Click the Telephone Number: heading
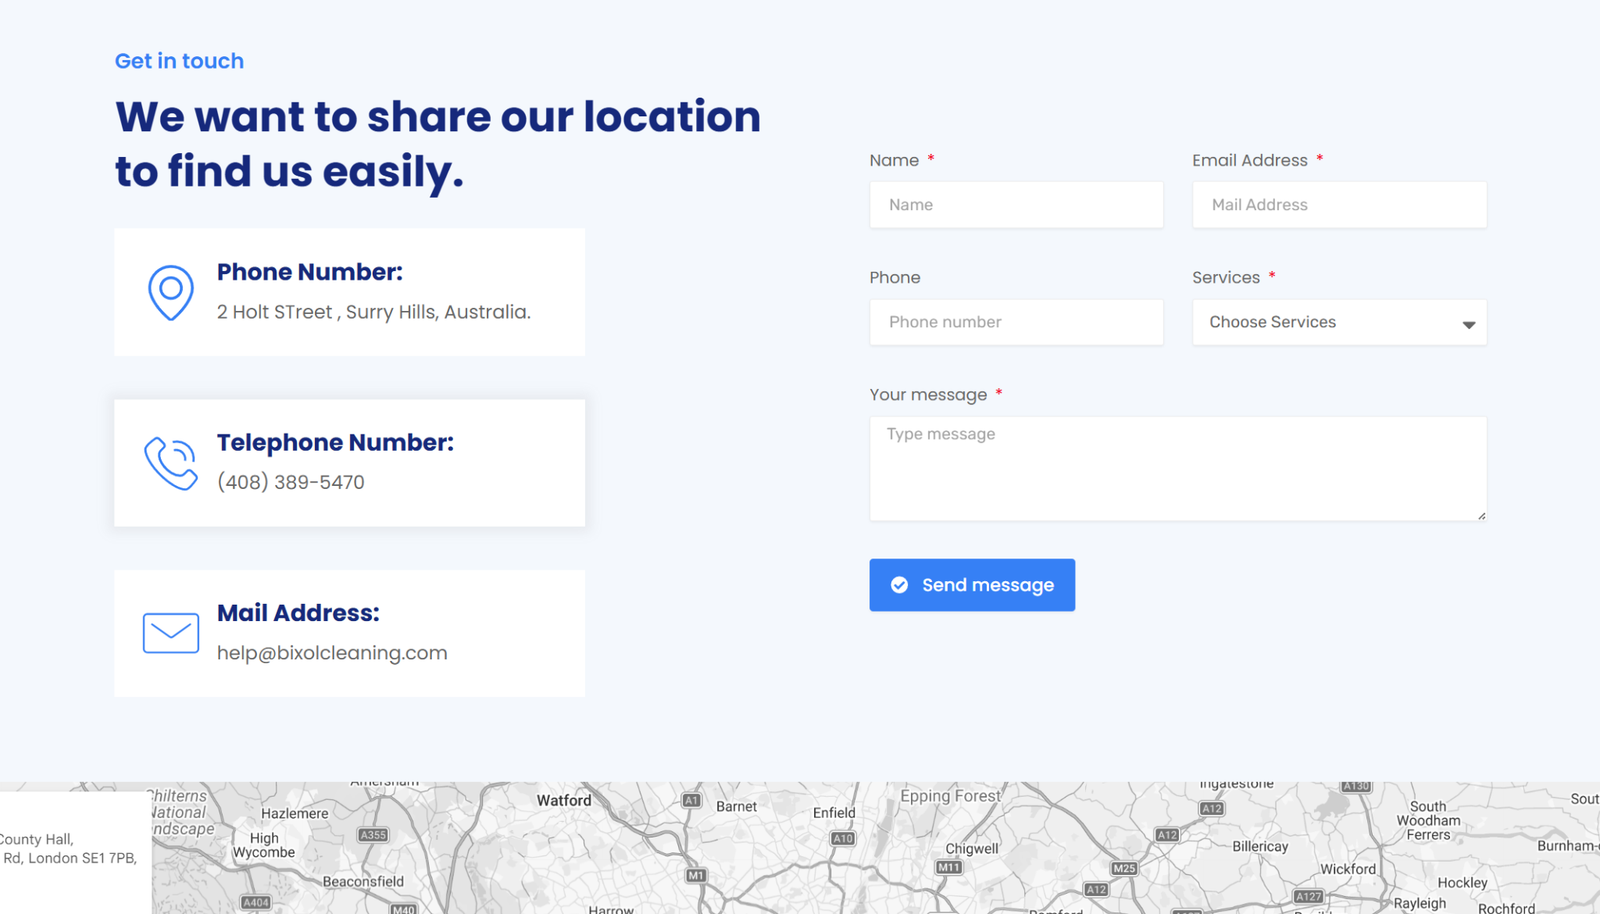The height and width of the screenshot is (914, 1600). click(335, 442)
